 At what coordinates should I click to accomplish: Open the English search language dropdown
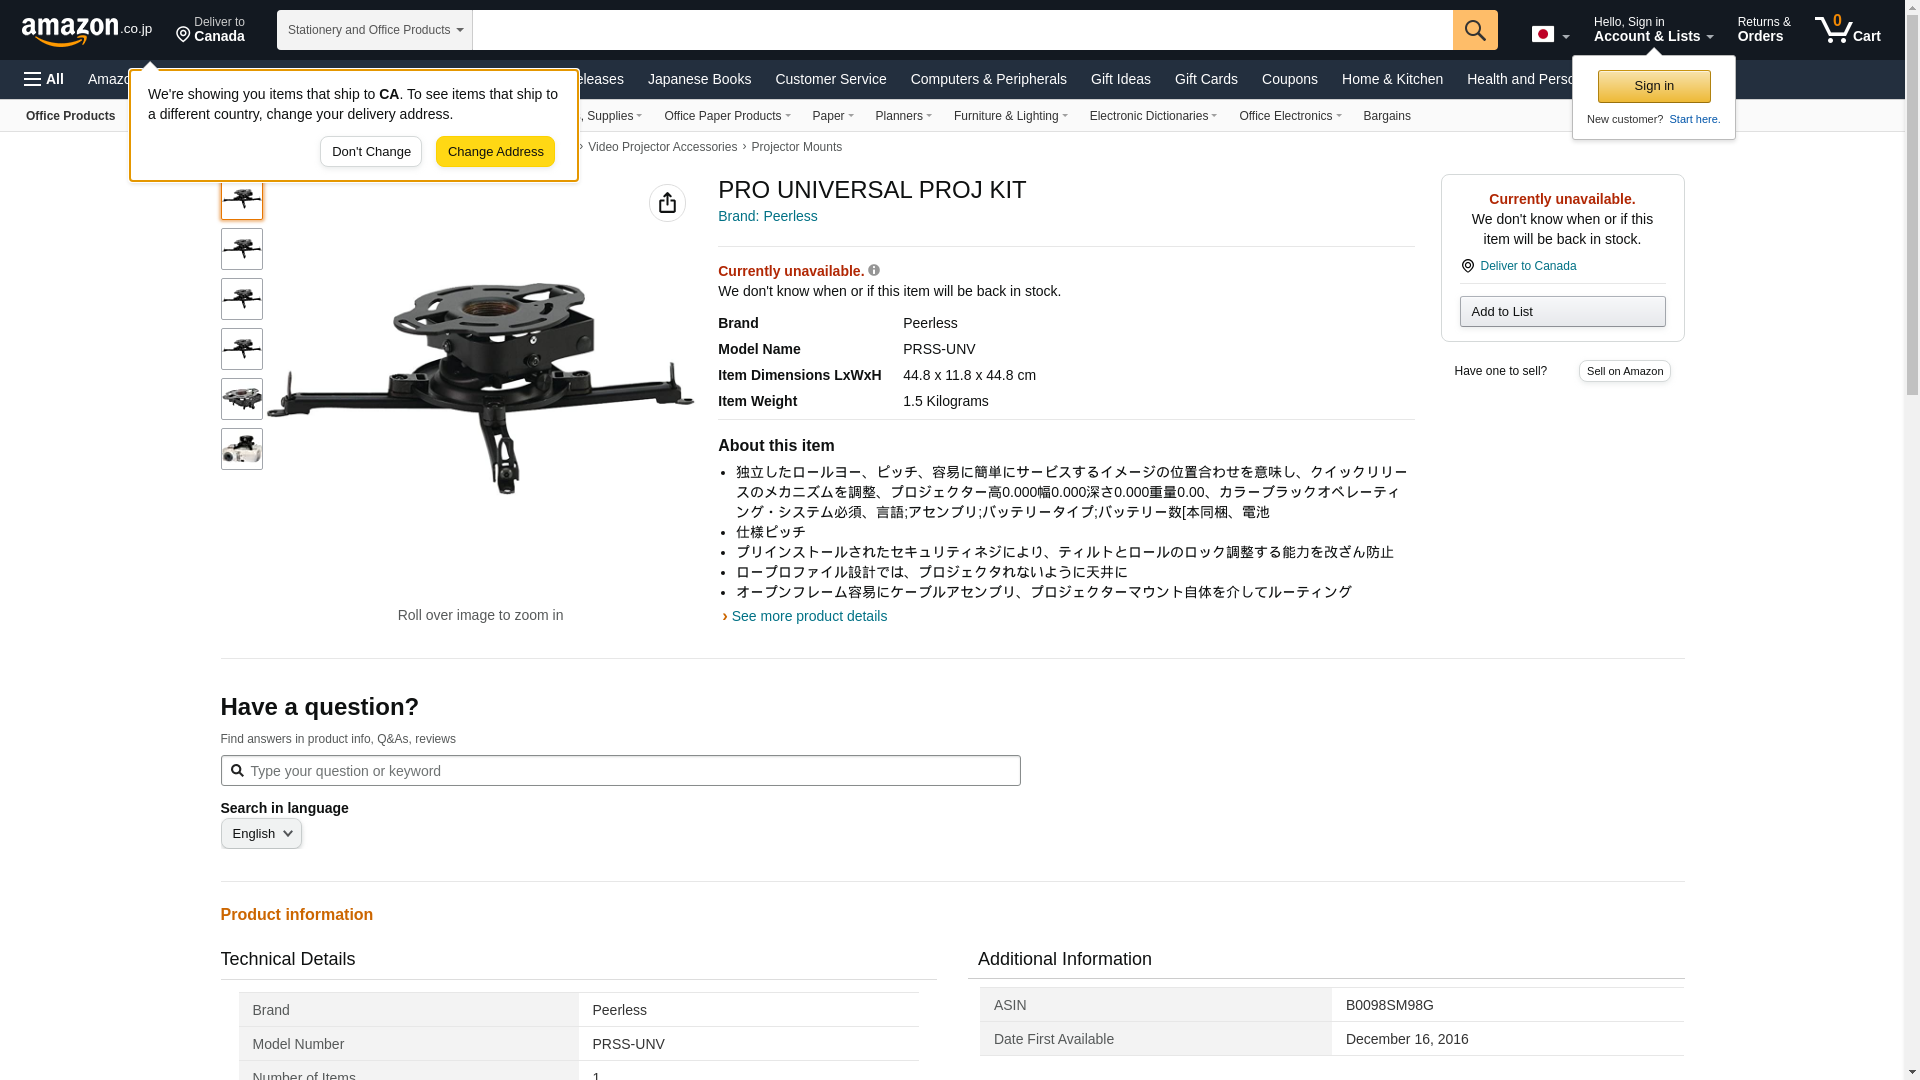[260, 833]
